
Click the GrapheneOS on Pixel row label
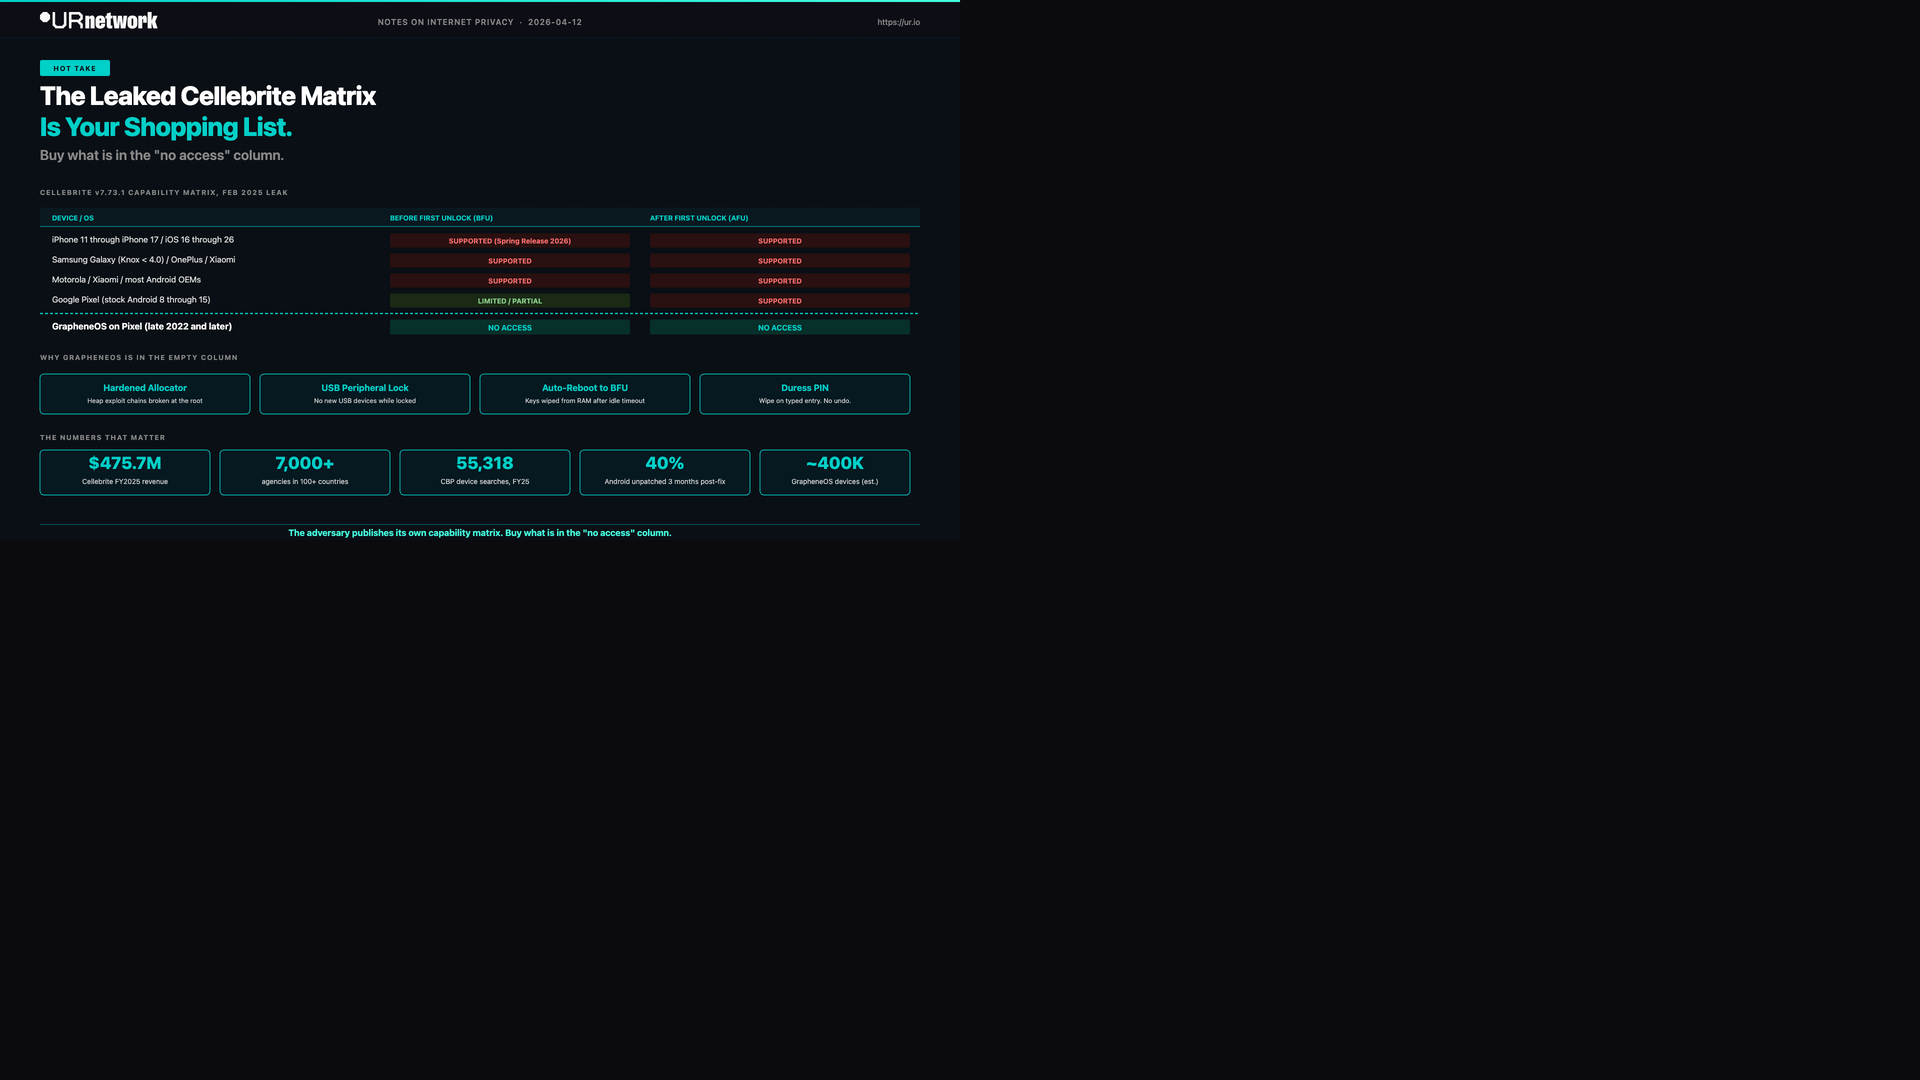point(142,326)
